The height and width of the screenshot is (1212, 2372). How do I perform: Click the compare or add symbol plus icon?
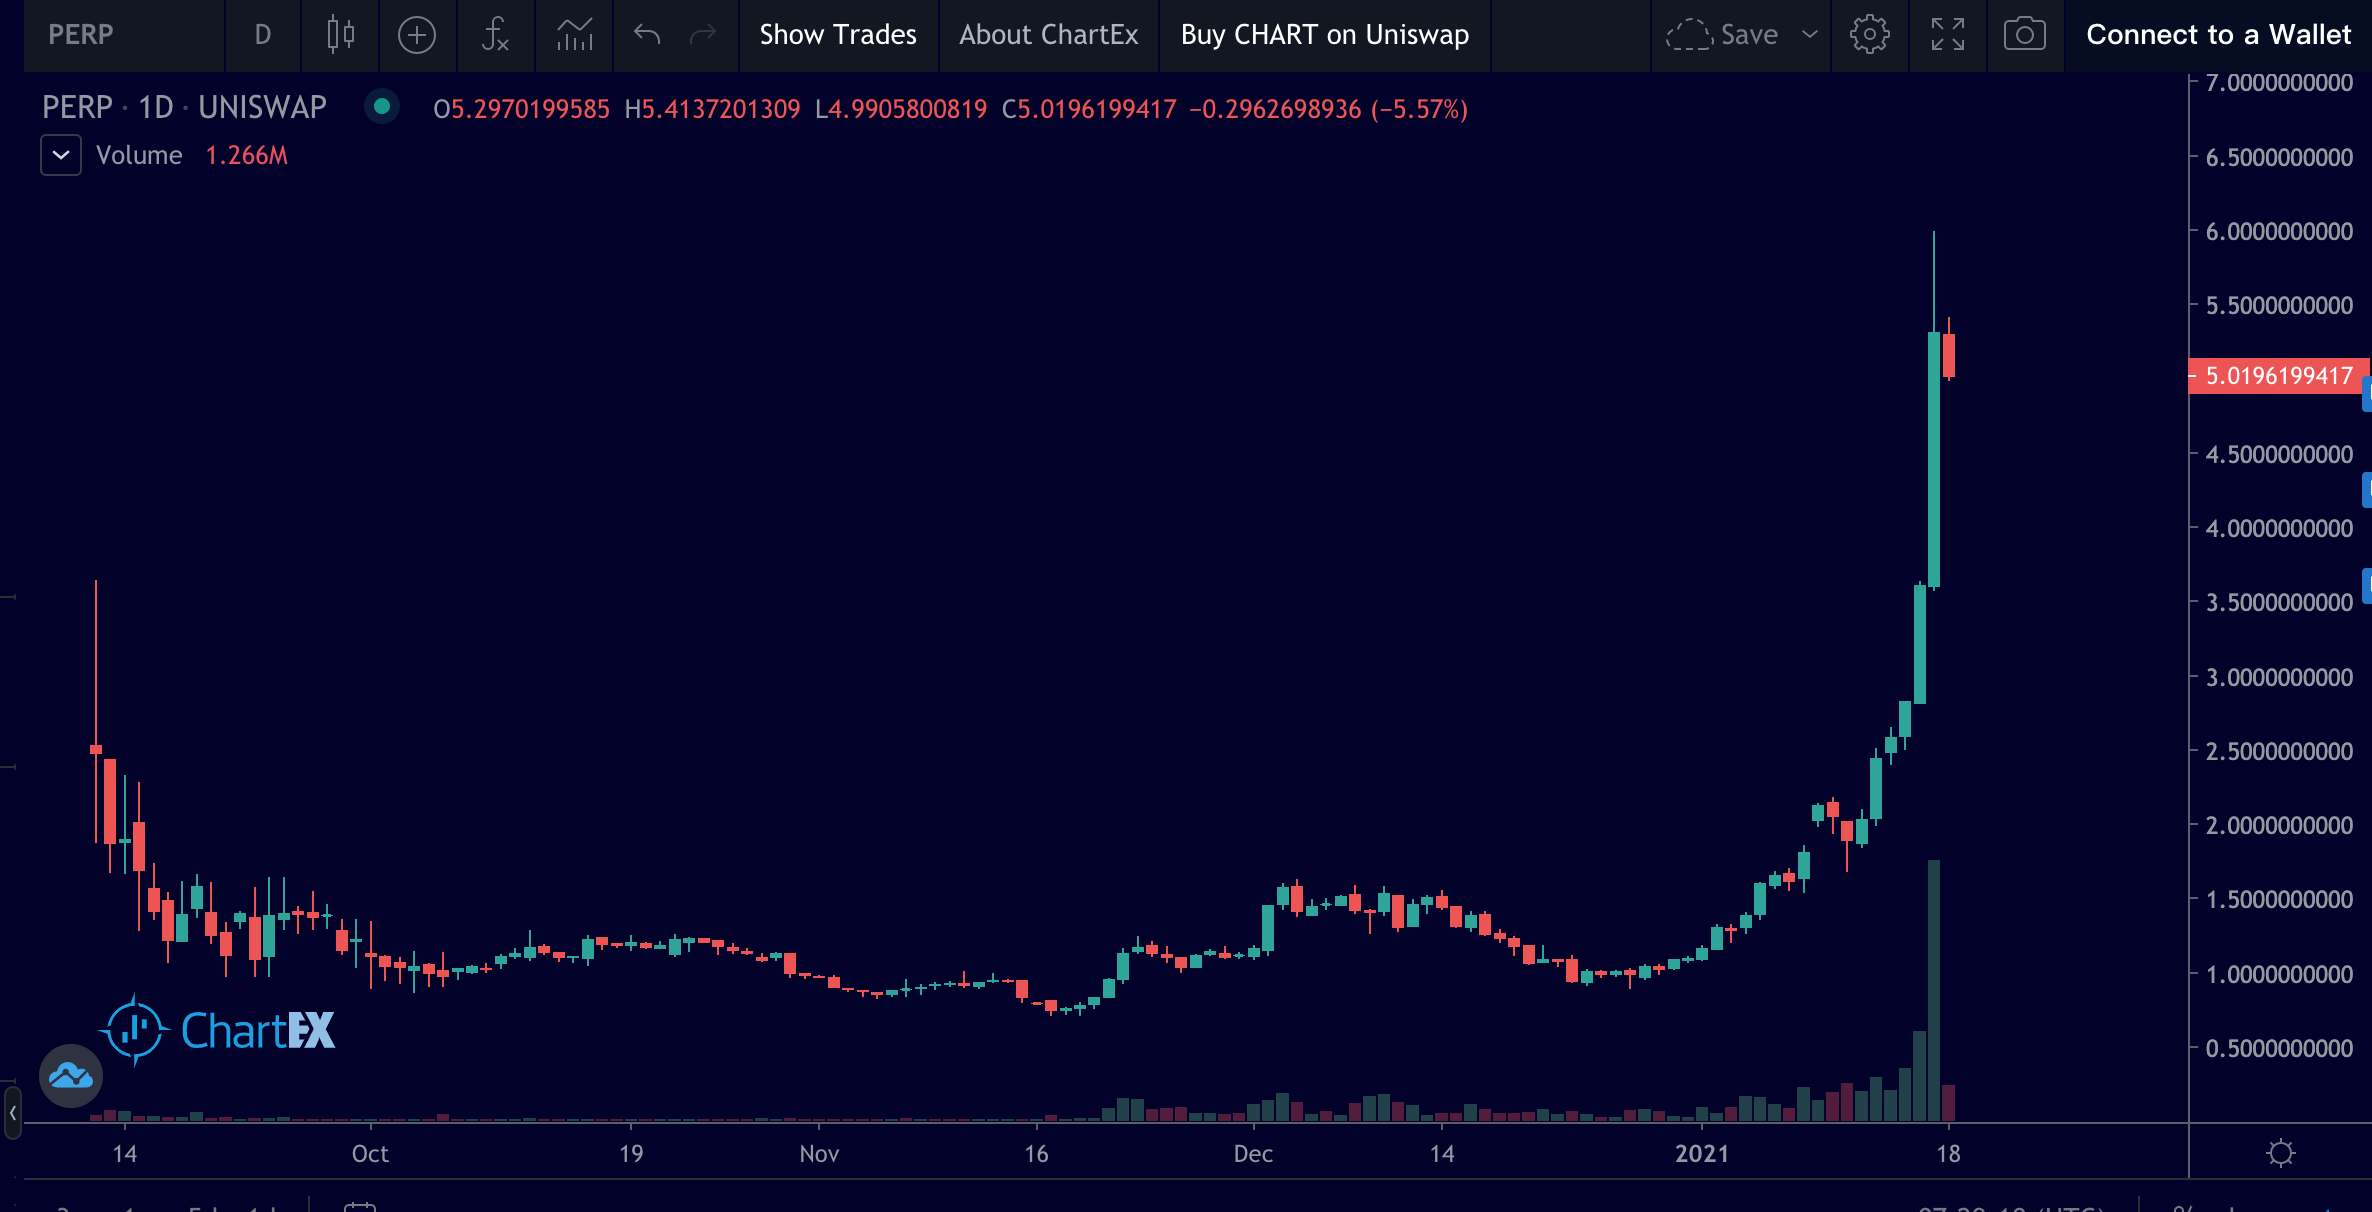point(417,35)
